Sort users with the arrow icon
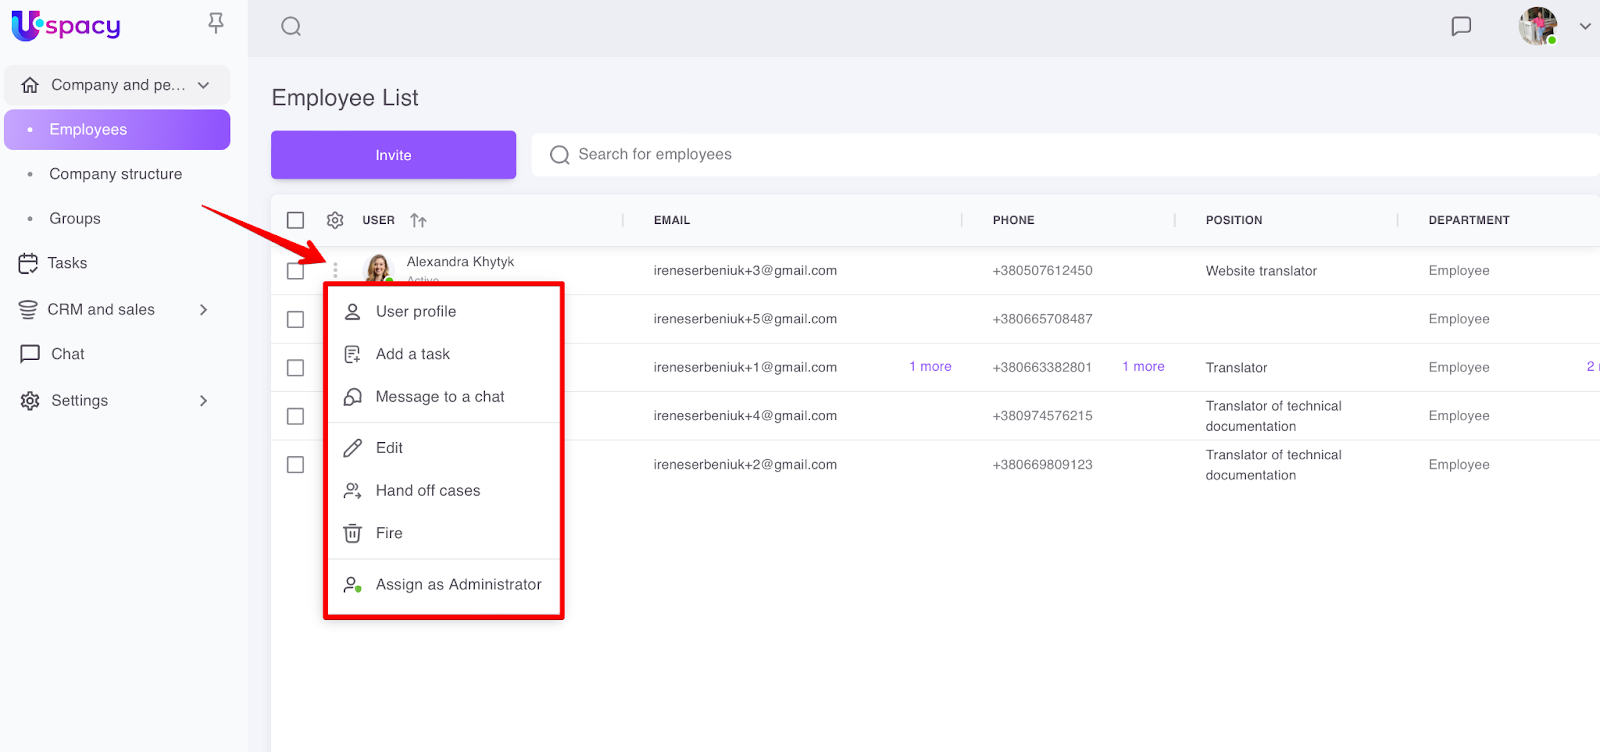The image size is (1600, 752). pyautogui.click(x=418, y=220)
